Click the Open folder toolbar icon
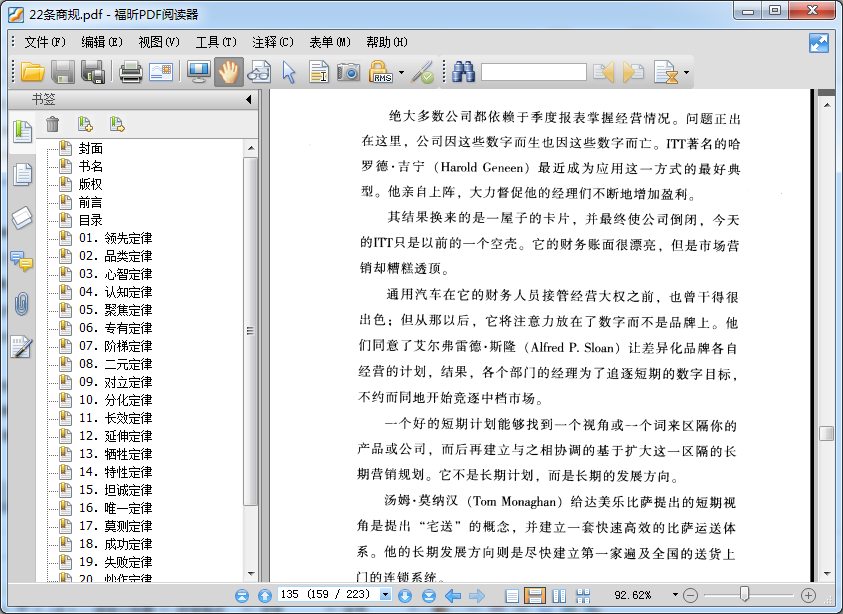 point(32,72)
